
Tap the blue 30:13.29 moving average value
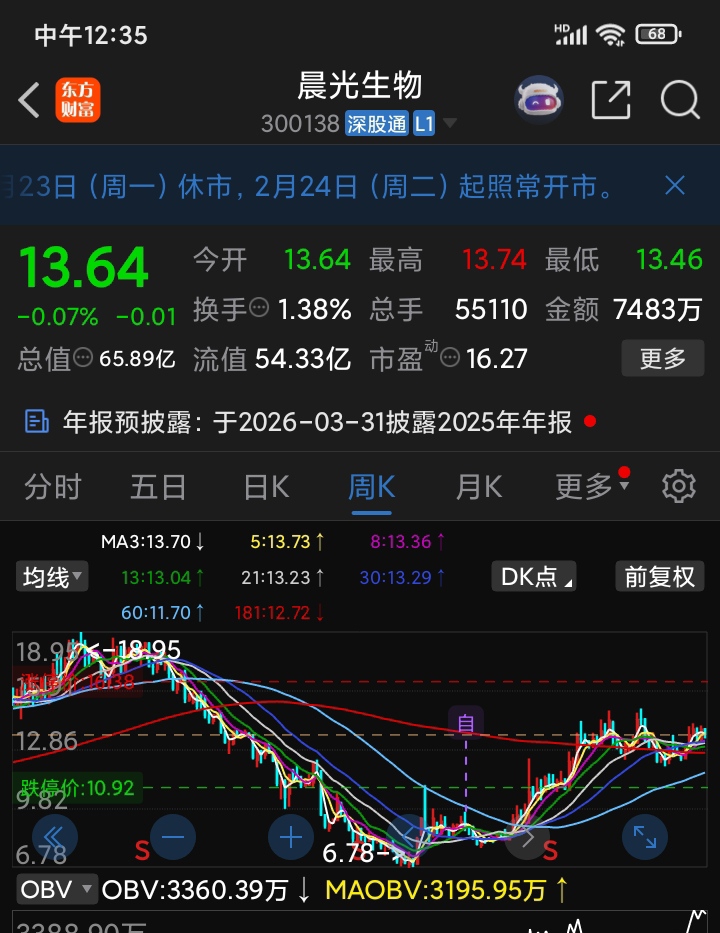tap(403, 577)
